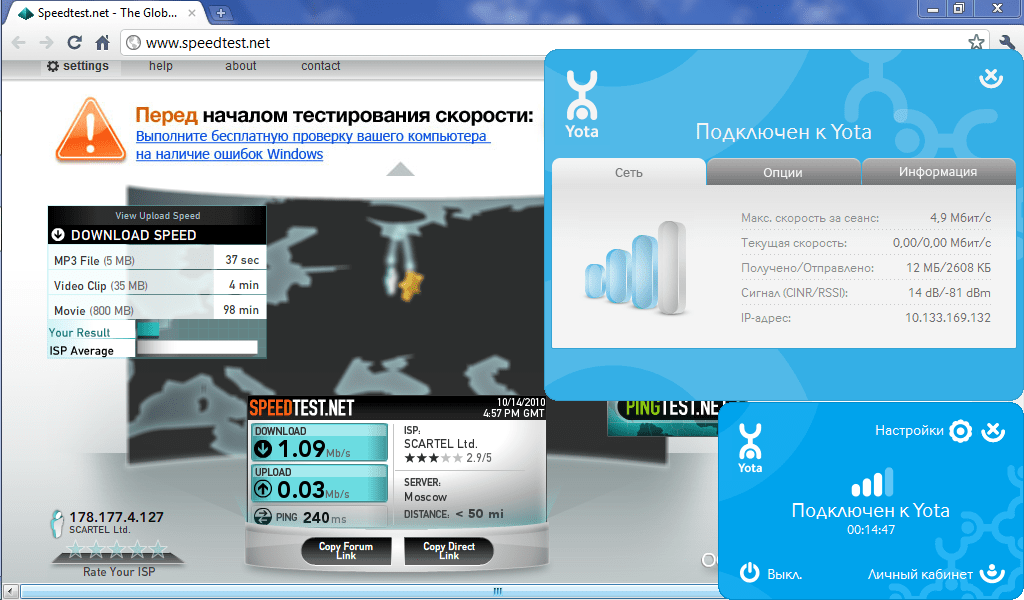Click small signal bars in Yota widget
Image resolution: width=1024 pixels, height=600 pixels.
click(x=872, y=483)
